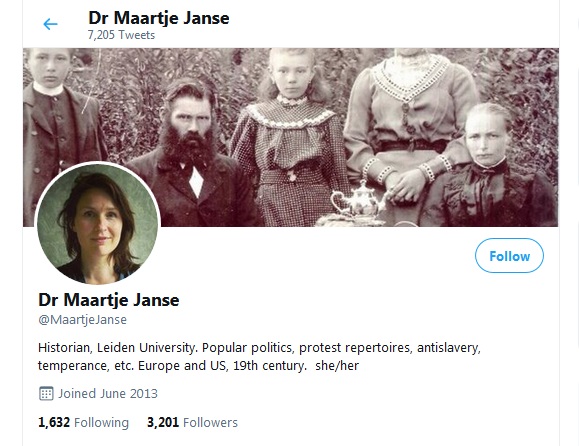Click the Dr Maartje Janse header title
This screenshot has width=579, height=446.
[x=159, y=18]
